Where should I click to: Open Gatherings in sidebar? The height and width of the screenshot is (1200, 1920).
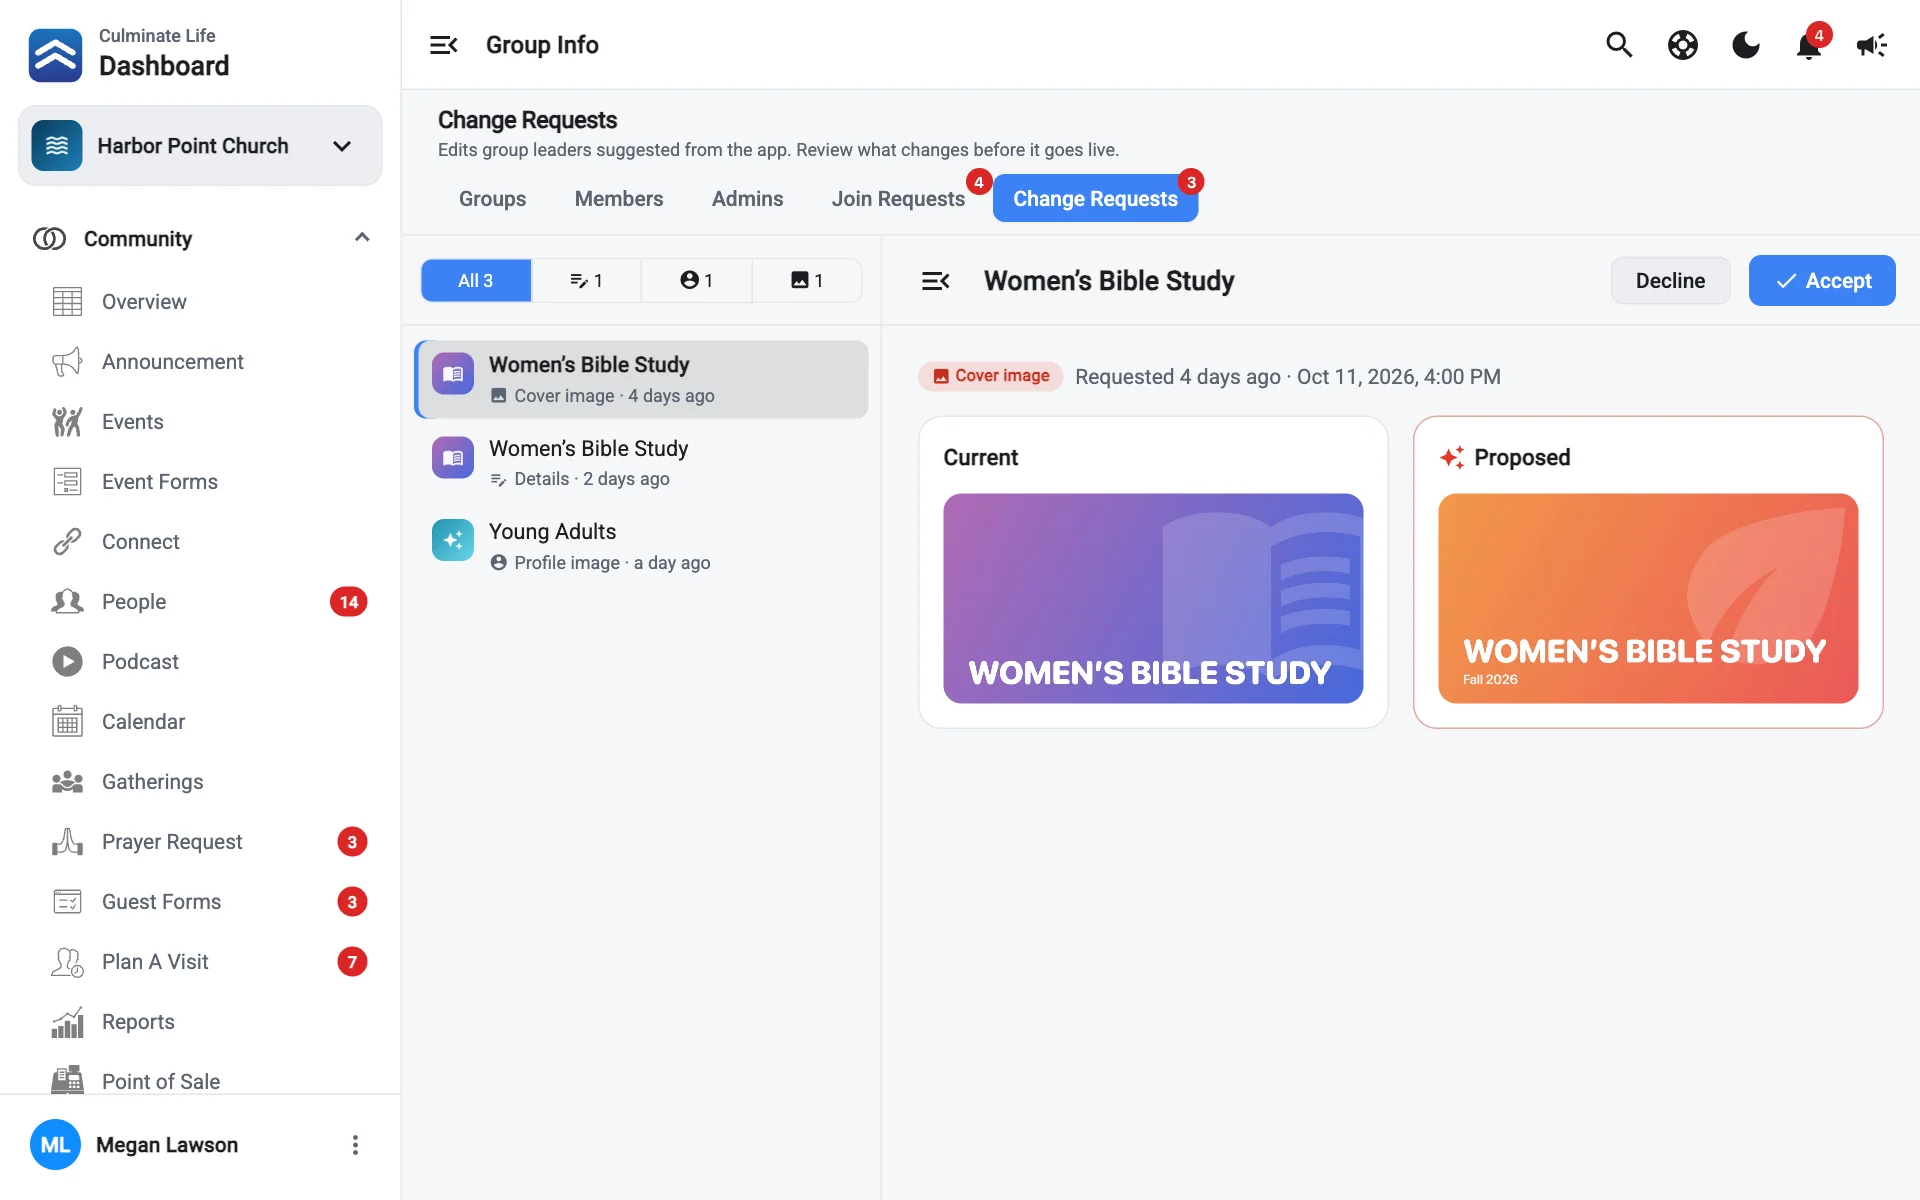200,782
